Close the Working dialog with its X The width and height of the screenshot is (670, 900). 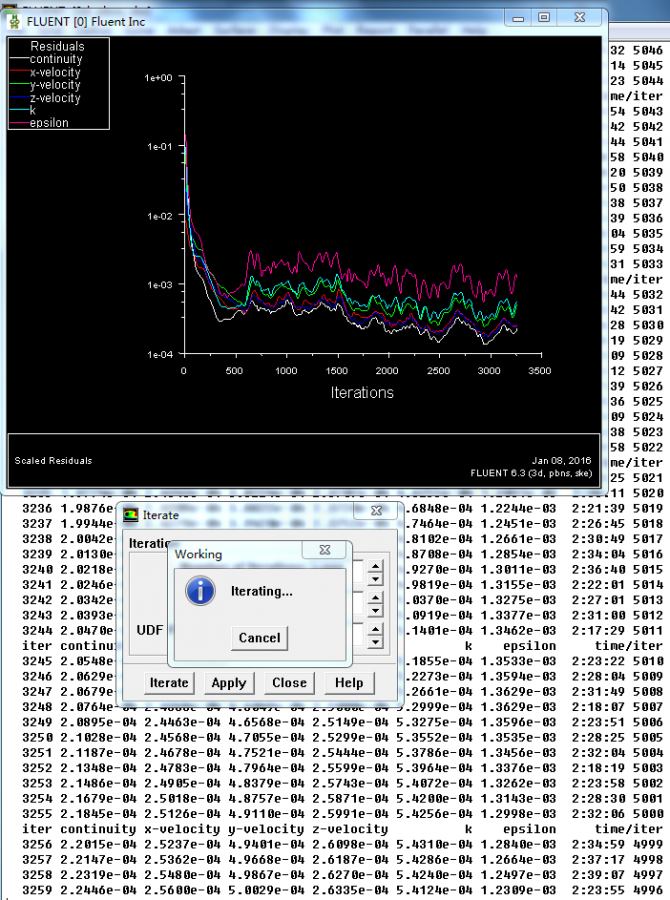coord(325,549)
